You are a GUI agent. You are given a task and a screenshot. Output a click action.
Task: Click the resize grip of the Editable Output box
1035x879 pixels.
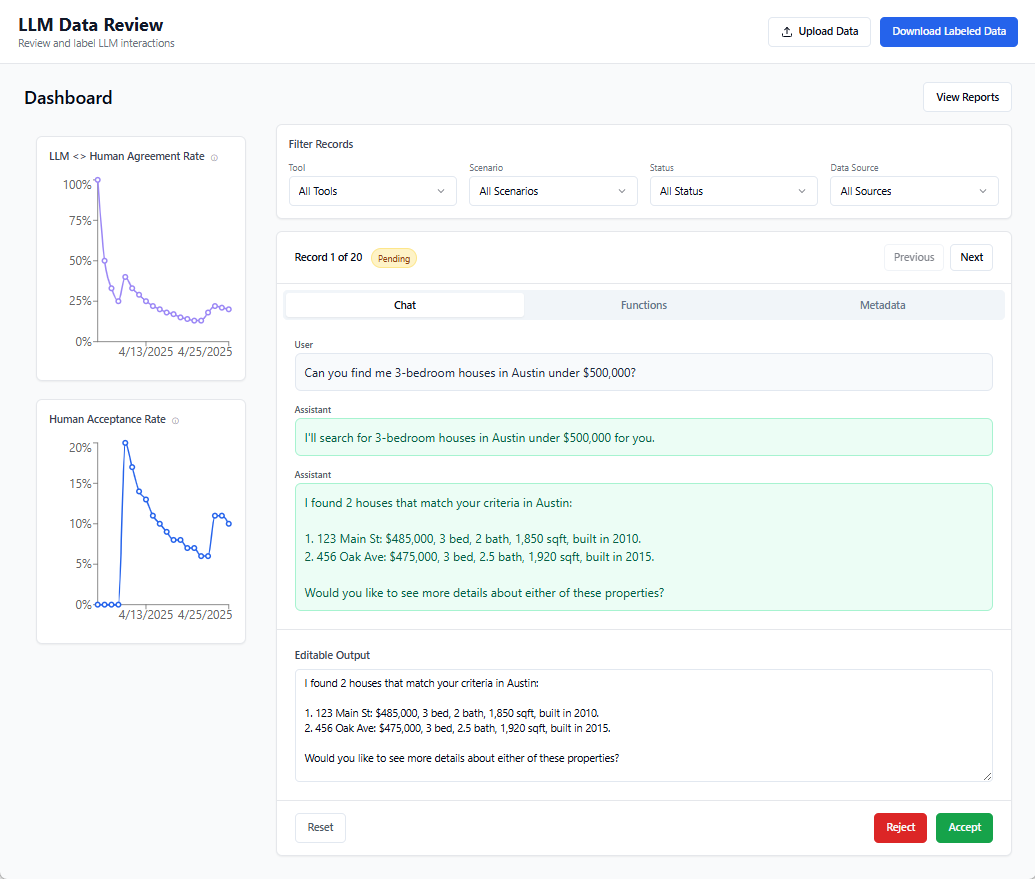click(x=988, y=777)
